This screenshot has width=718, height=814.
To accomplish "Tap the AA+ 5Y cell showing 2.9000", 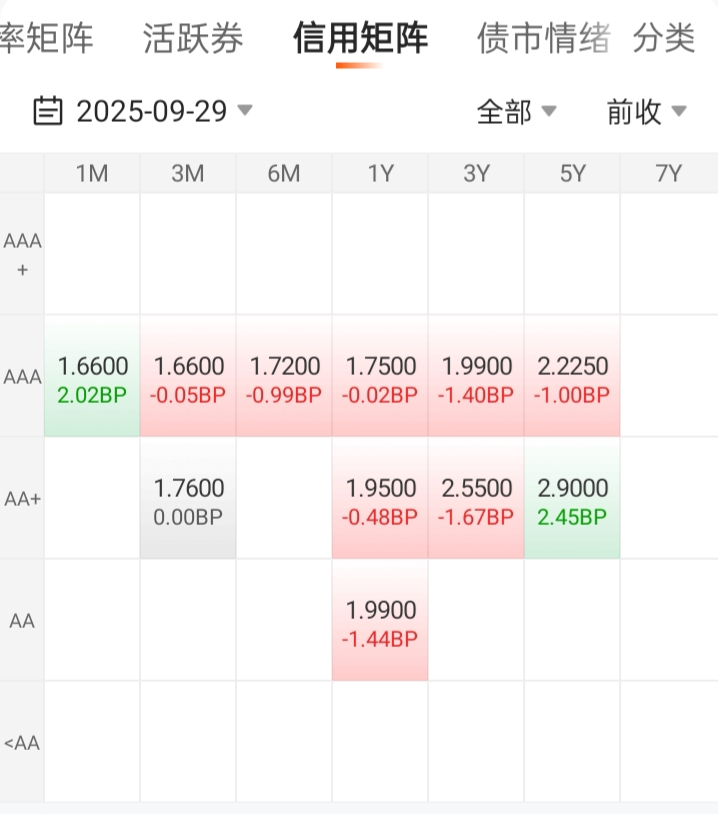I will coord(572,500).
